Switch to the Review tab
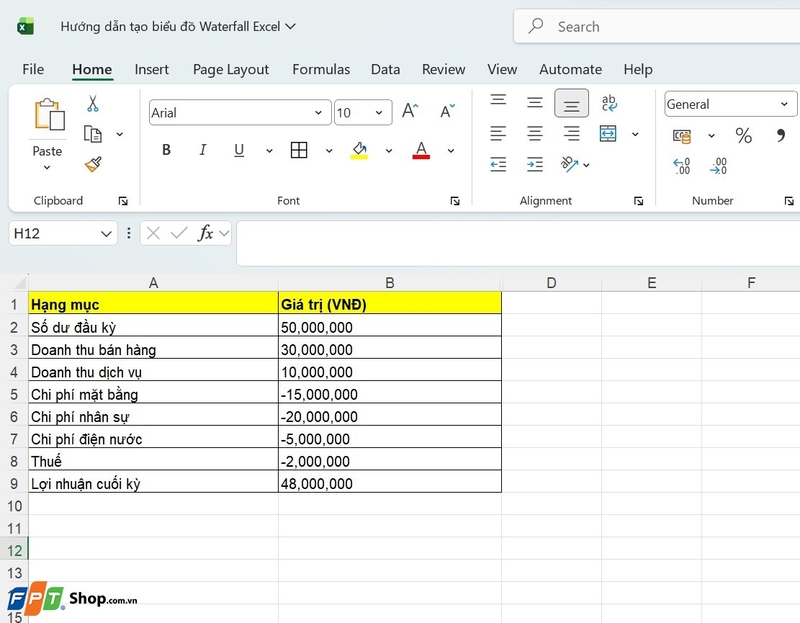Viewport: 800px width, 623px height. (x=443, y=69)
